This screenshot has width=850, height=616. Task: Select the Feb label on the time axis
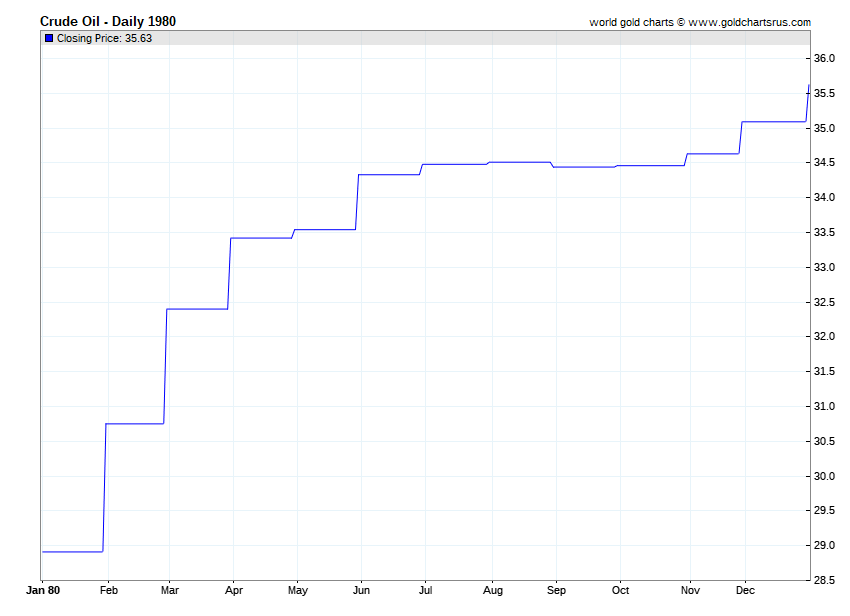coord(110,591)
